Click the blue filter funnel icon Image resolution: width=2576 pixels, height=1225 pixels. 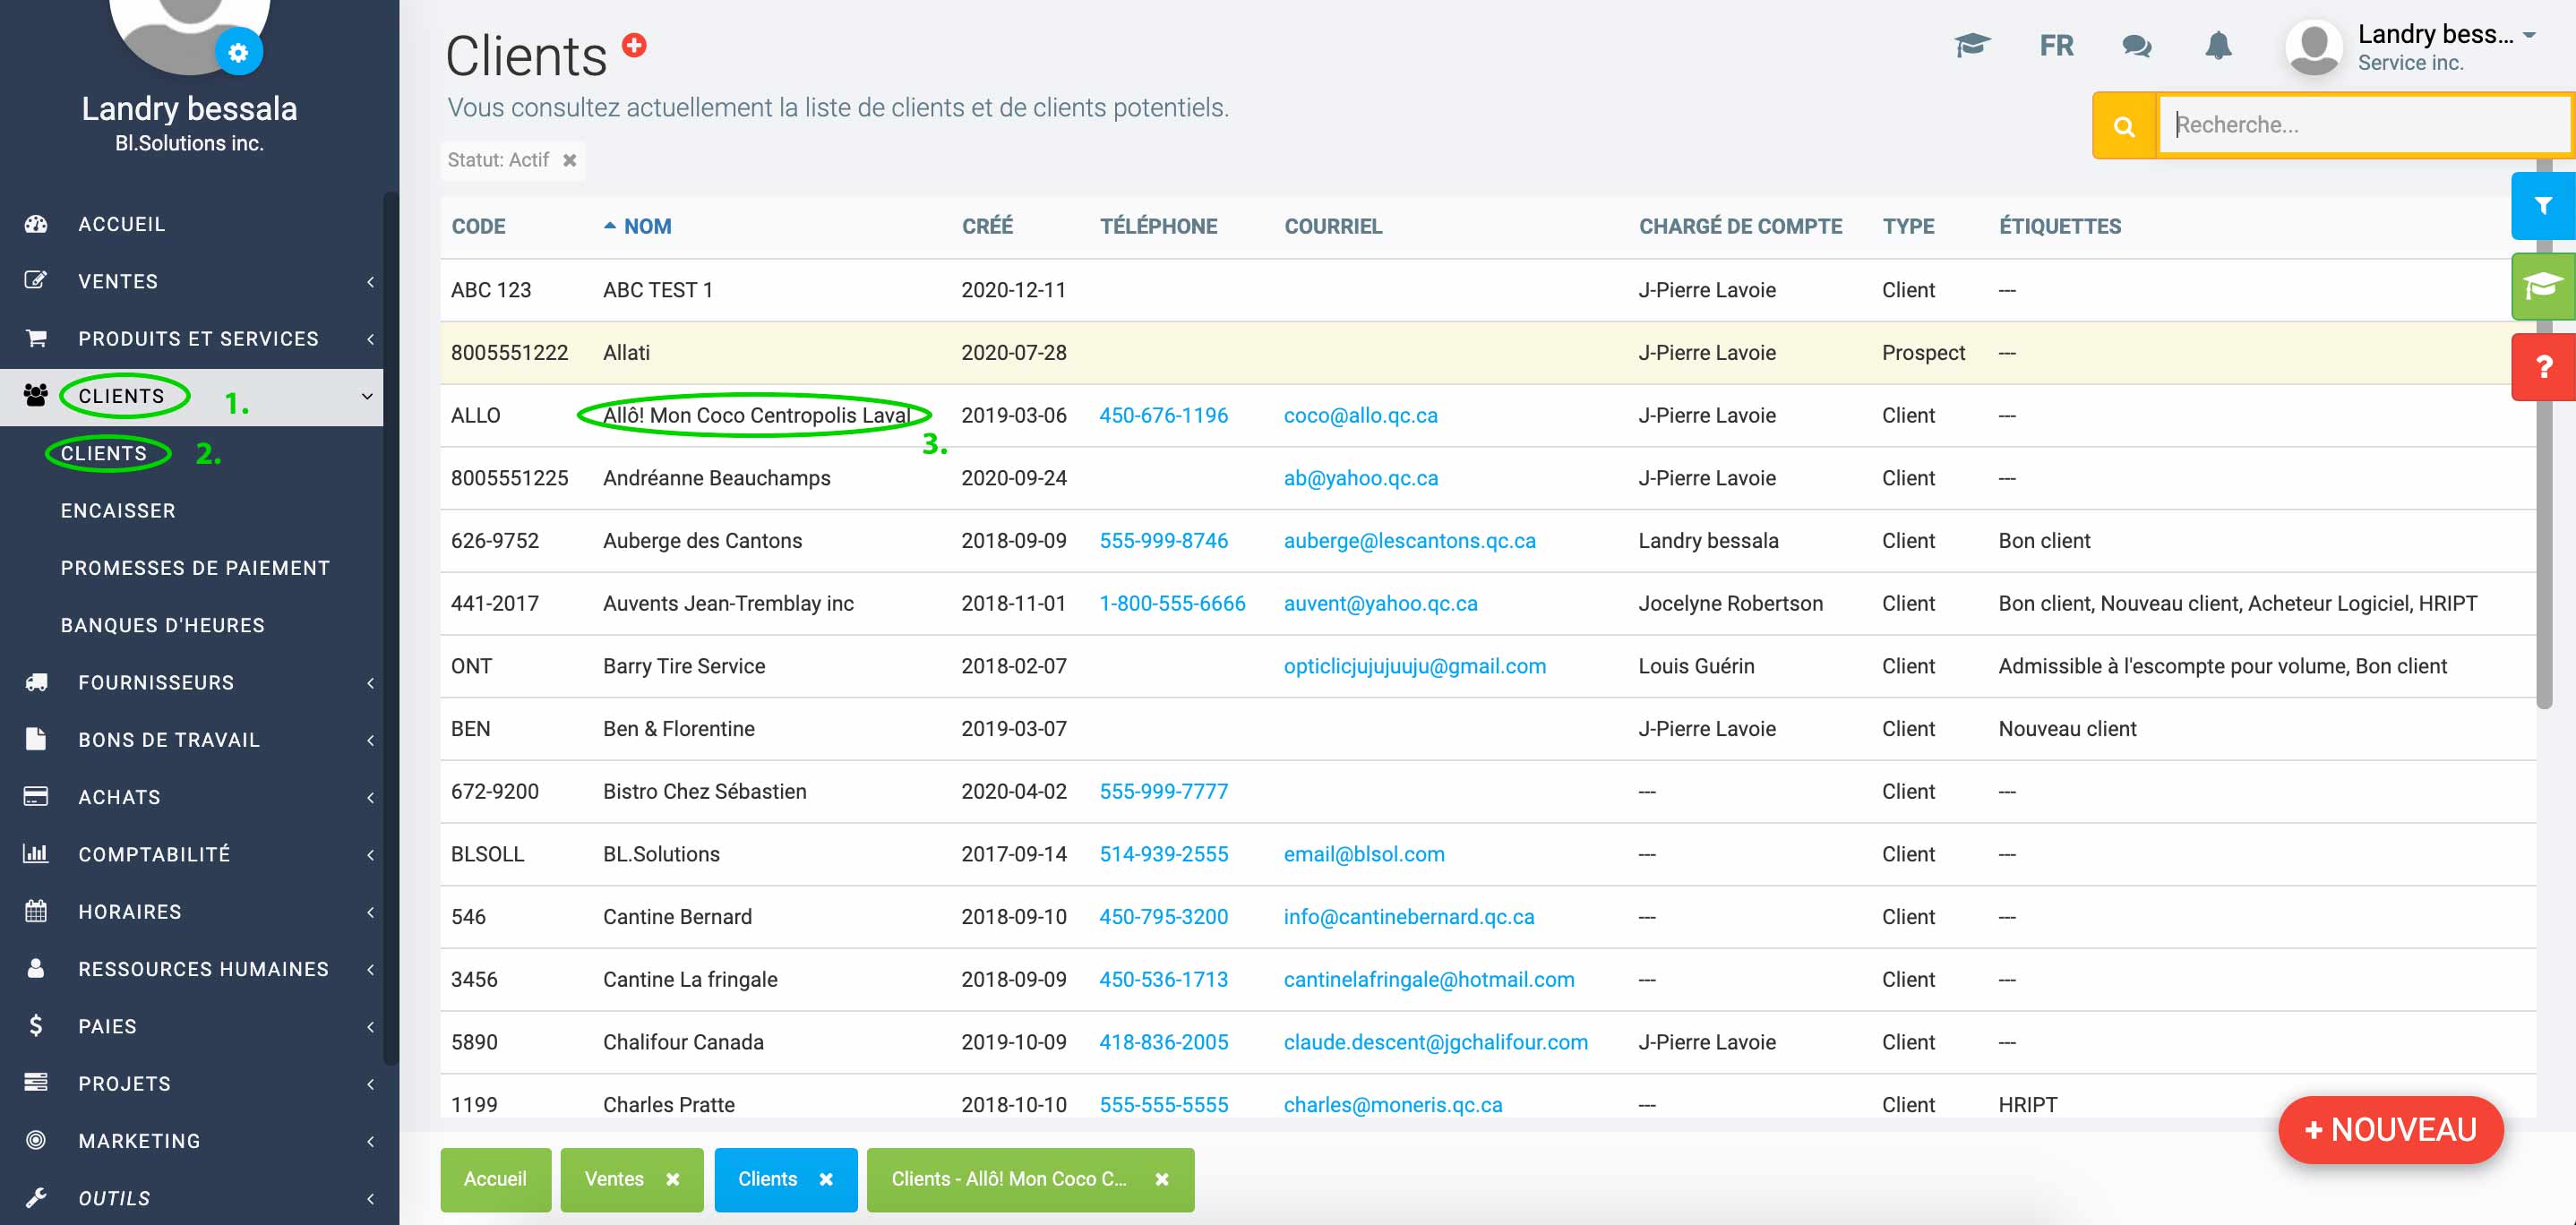coord(2542,206)
